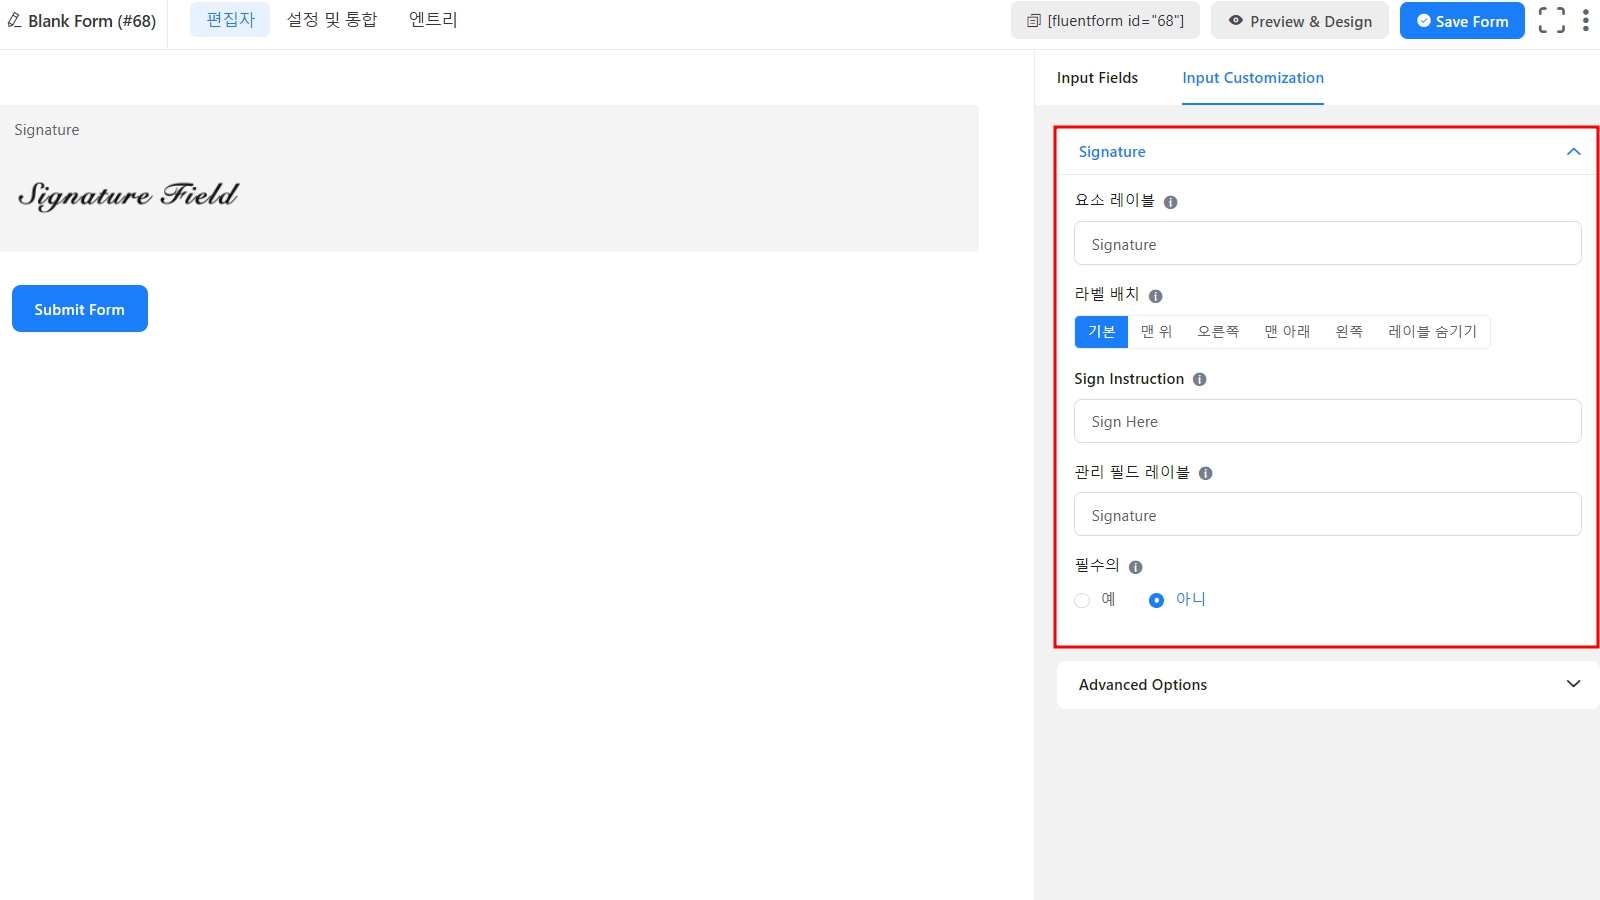
Task: Click the pencil edit icon beside Blank Form title
Action: (x=14, y=20)
